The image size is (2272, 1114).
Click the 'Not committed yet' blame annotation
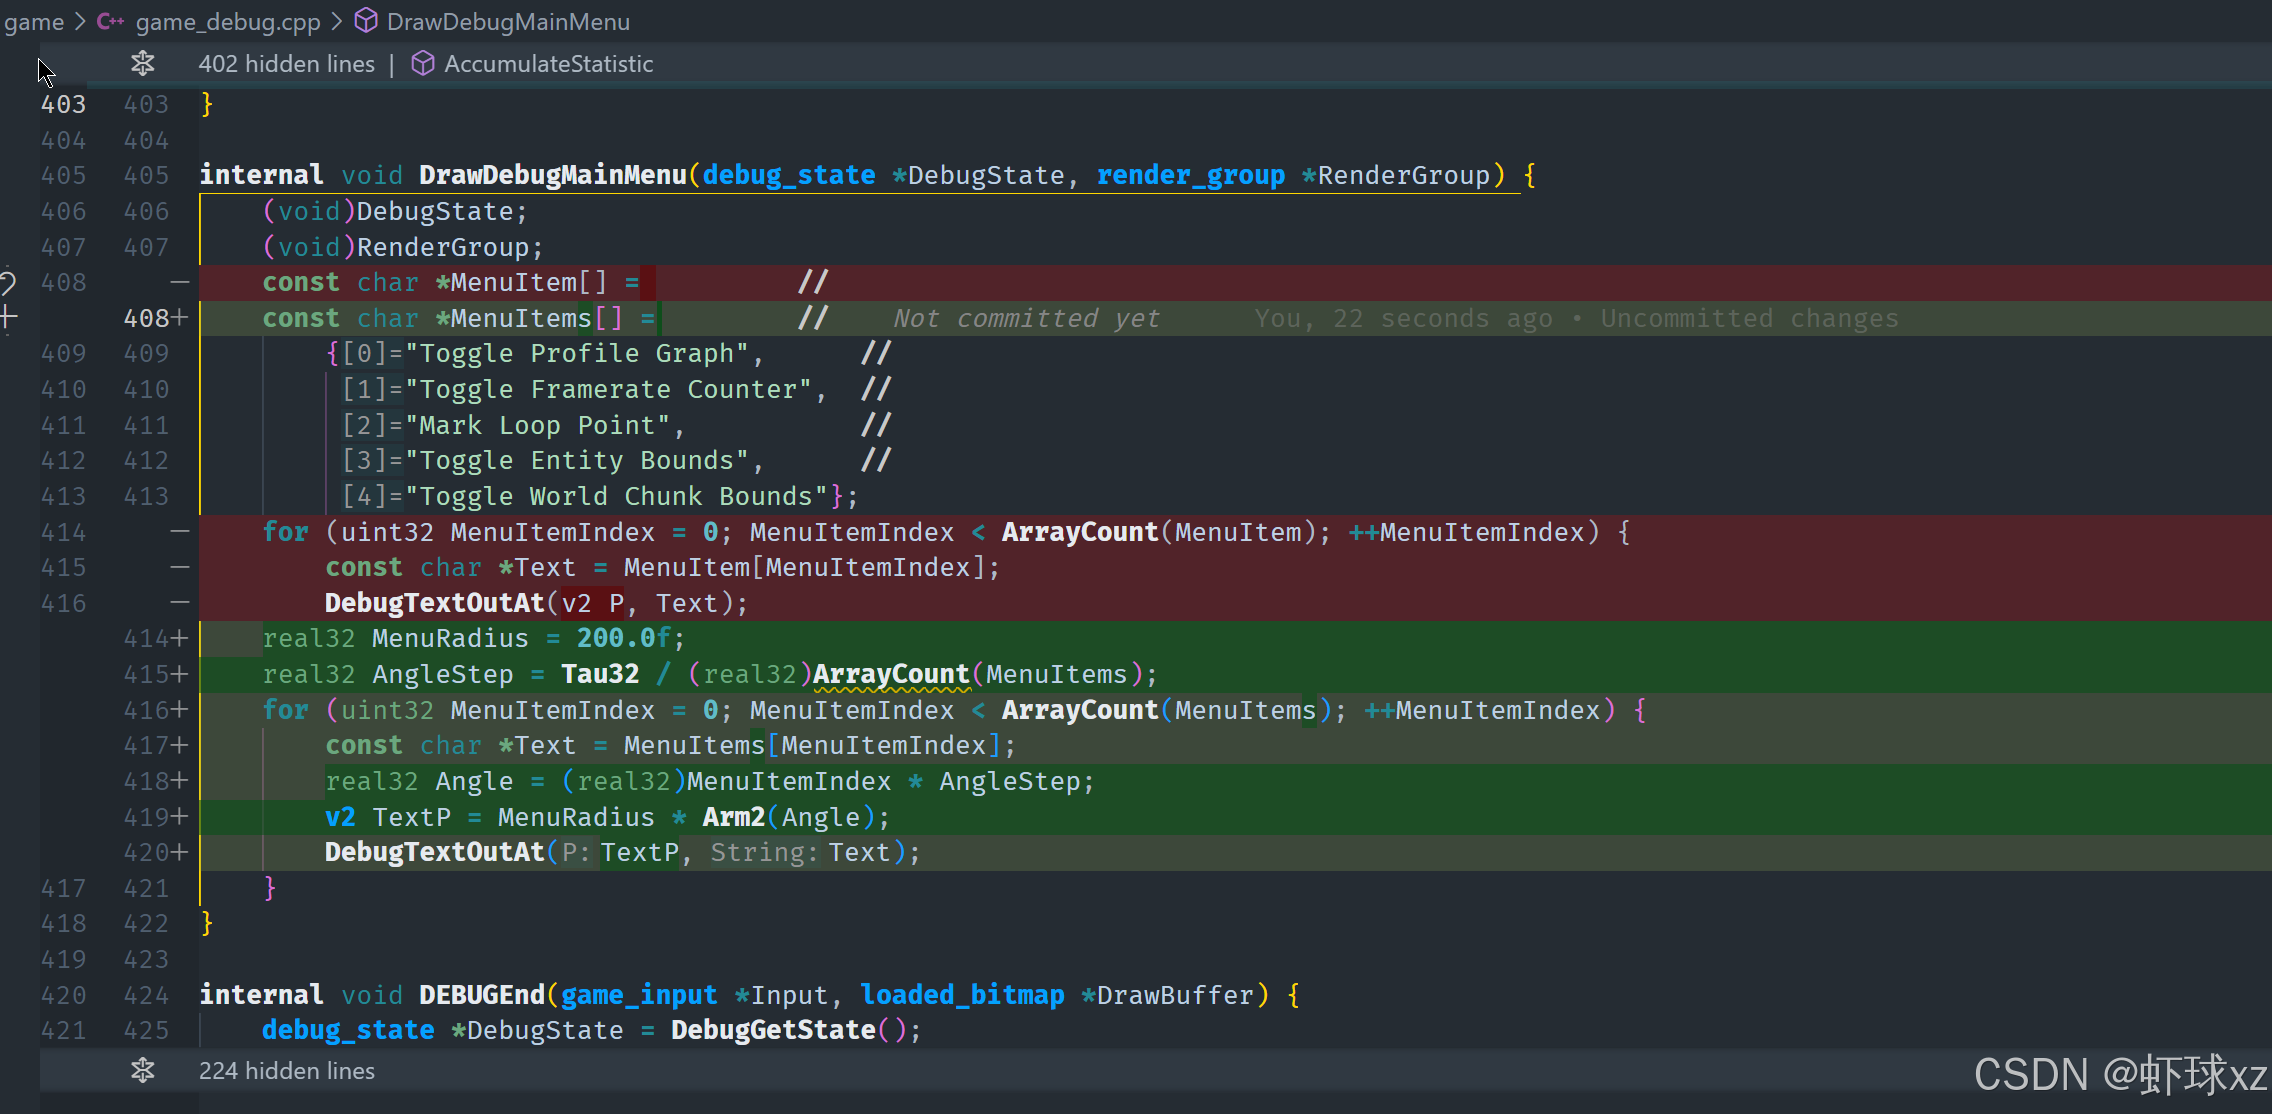point(1026,318)
